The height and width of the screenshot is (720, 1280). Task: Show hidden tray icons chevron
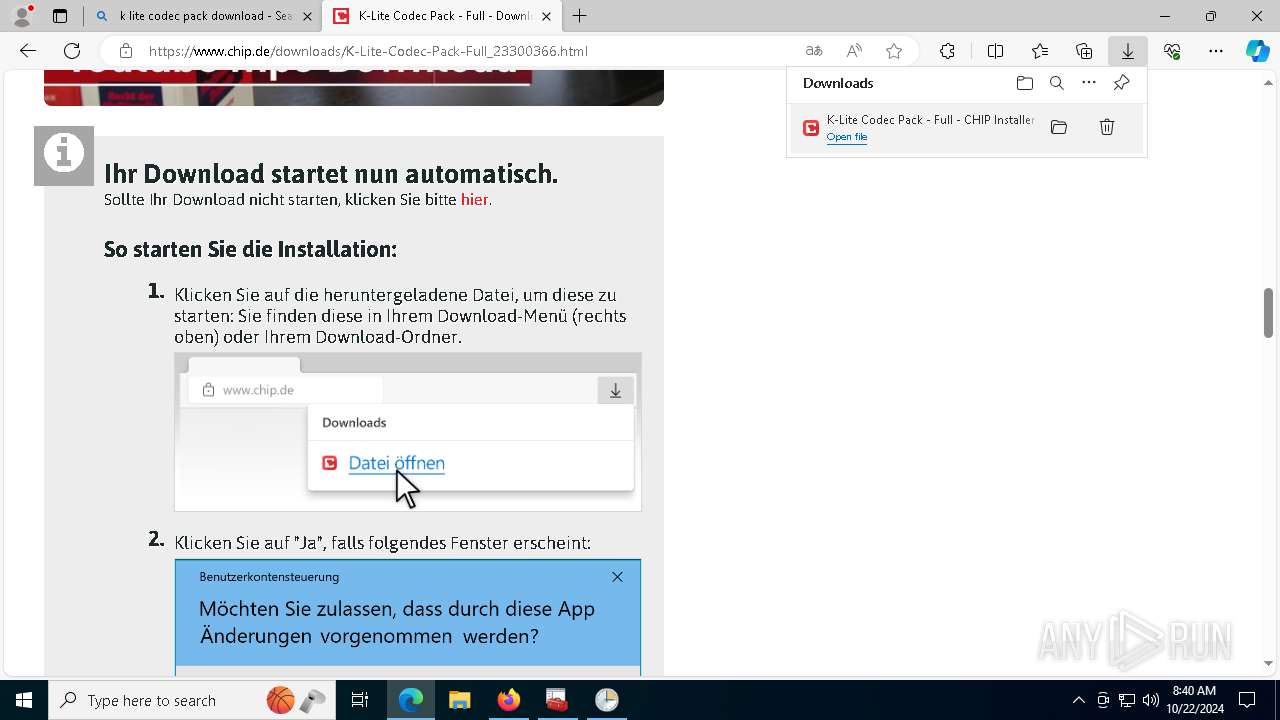tap(1078, 700)
